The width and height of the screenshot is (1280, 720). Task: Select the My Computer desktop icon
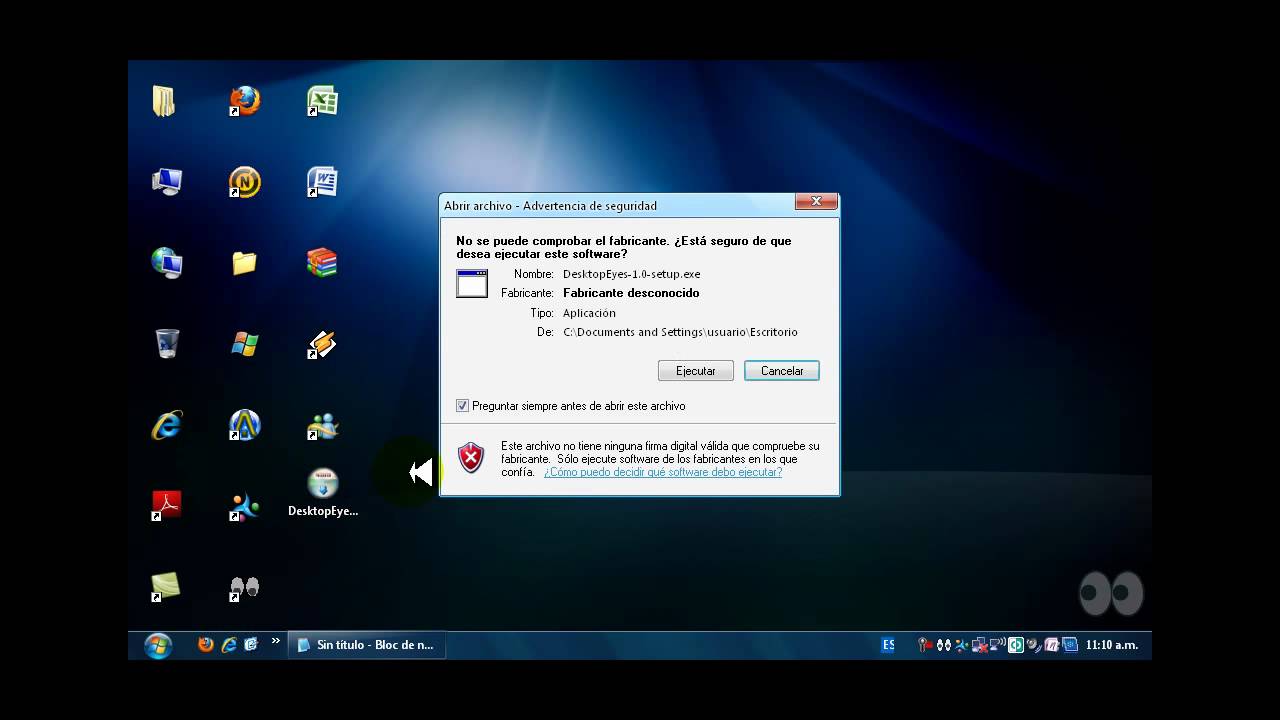[166, 182]
